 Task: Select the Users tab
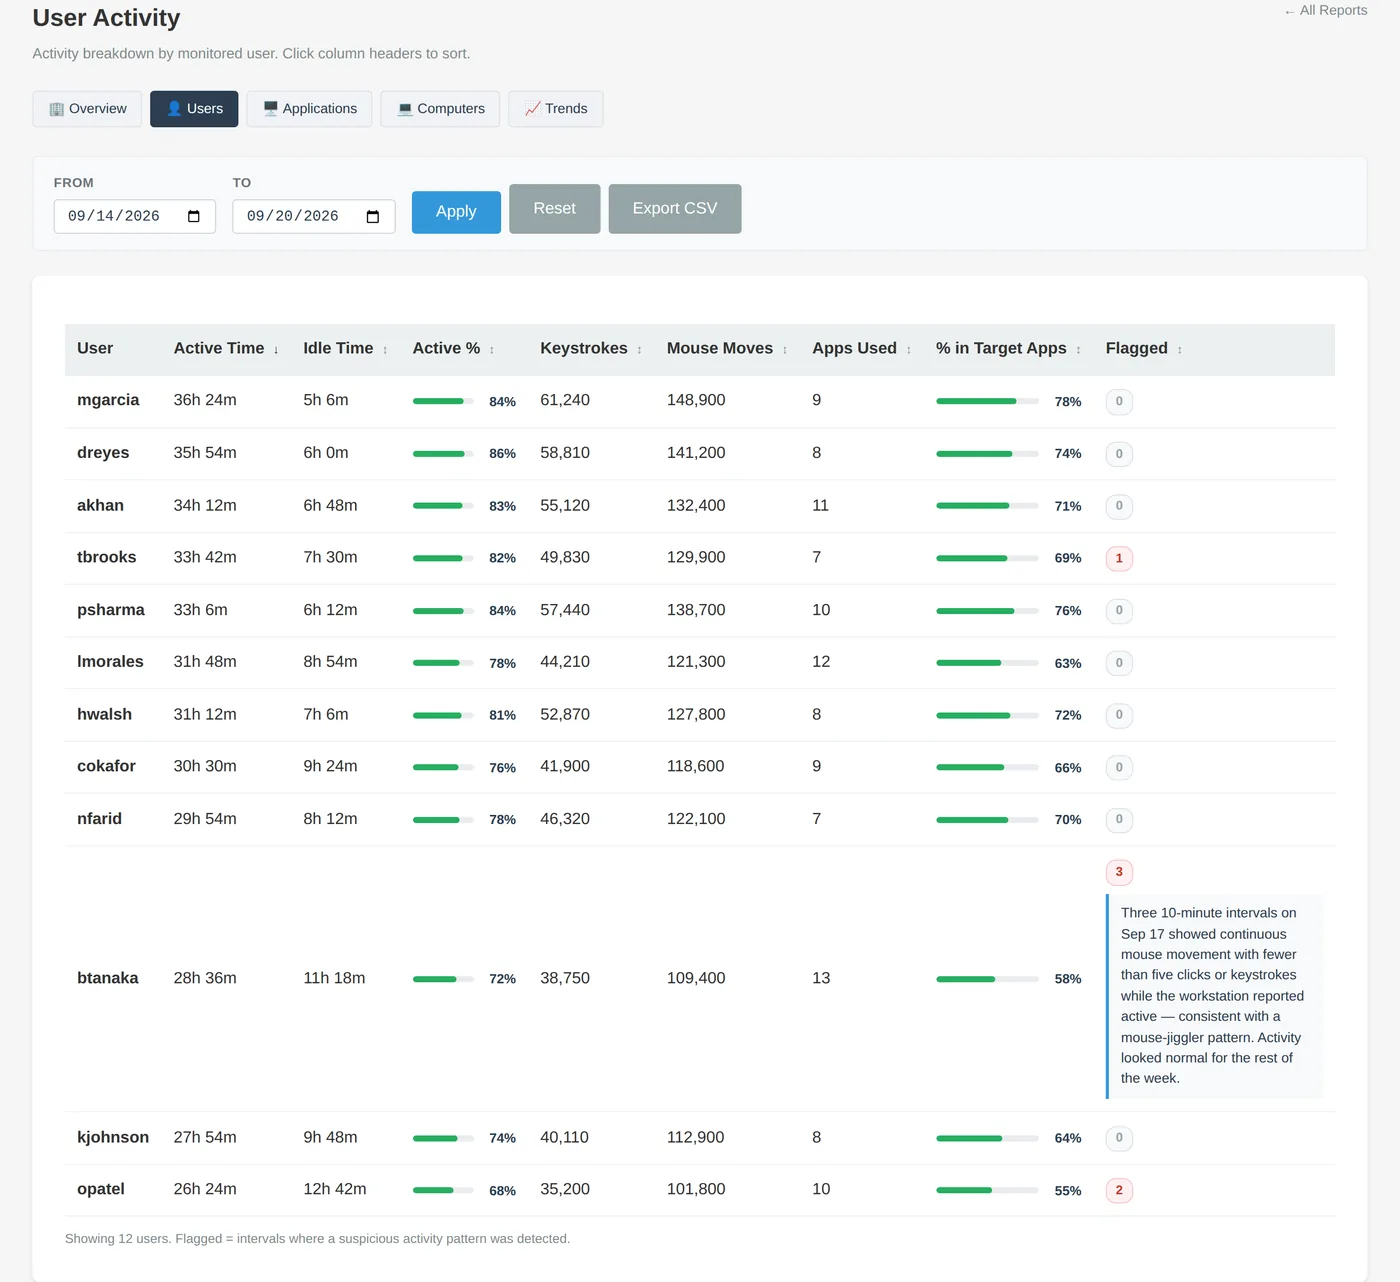(x=194, y=109)
